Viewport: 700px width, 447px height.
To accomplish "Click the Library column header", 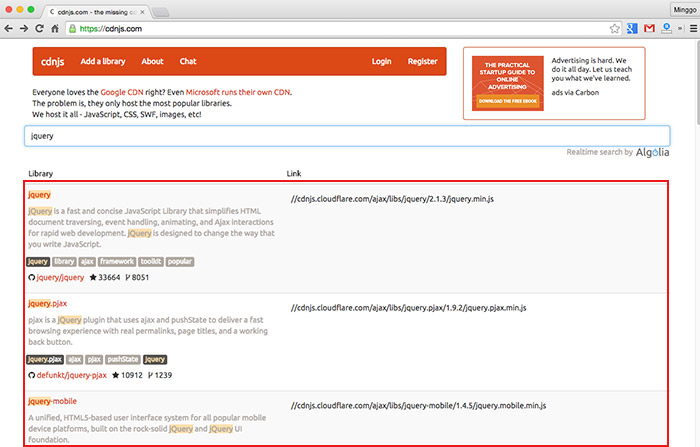I will pos(41,173).
